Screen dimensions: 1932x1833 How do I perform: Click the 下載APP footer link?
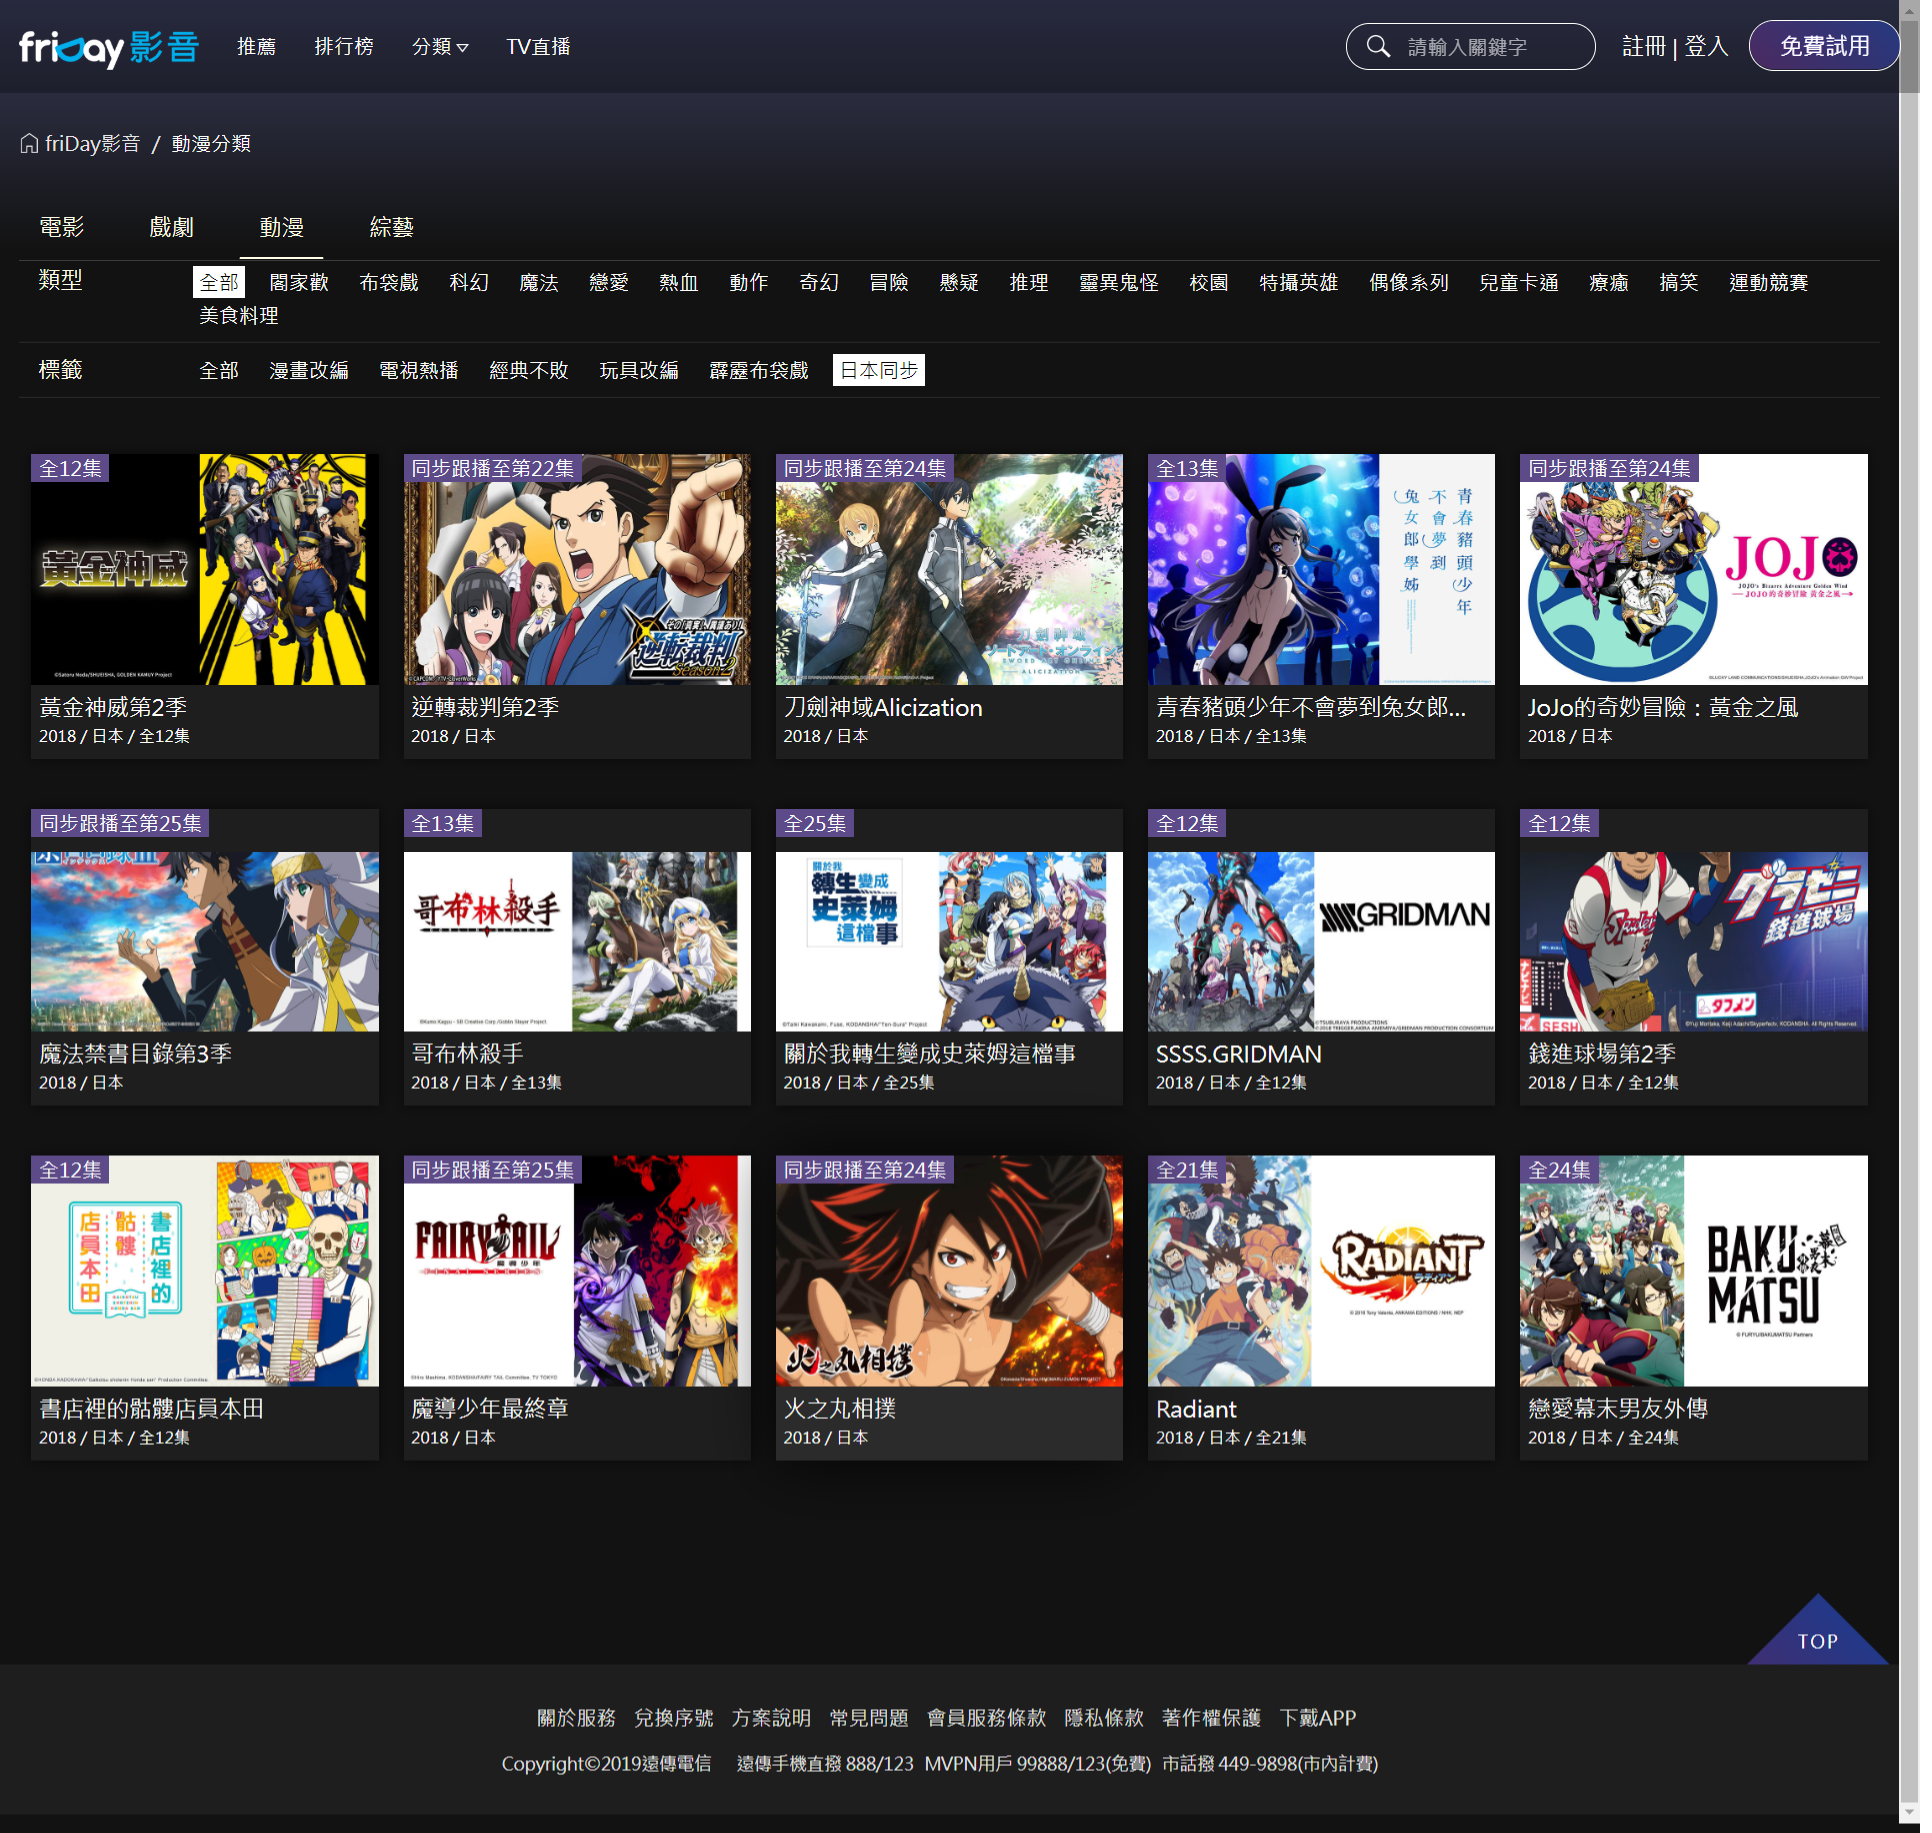click(x=1317, y=1718)
